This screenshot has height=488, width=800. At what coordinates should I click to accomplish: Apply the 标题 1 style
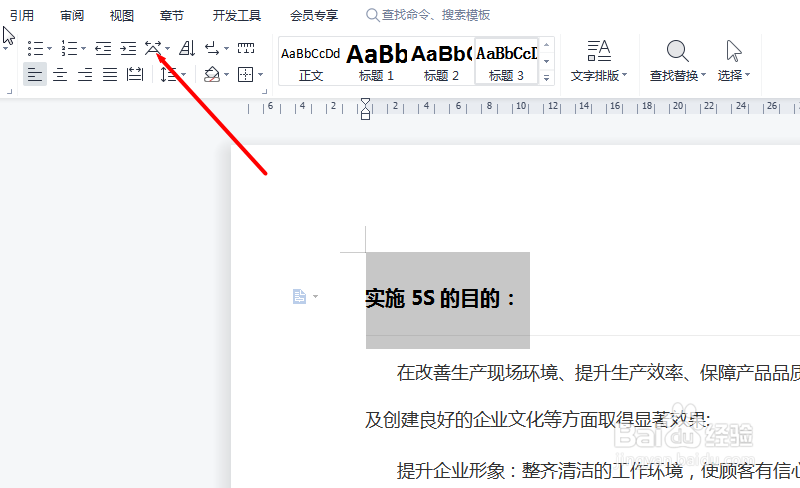click(377, 61)
